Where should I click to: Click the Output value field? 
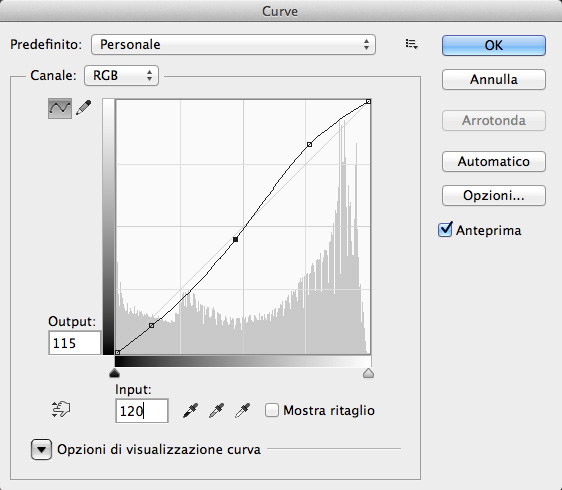click(x=75, y=343)
